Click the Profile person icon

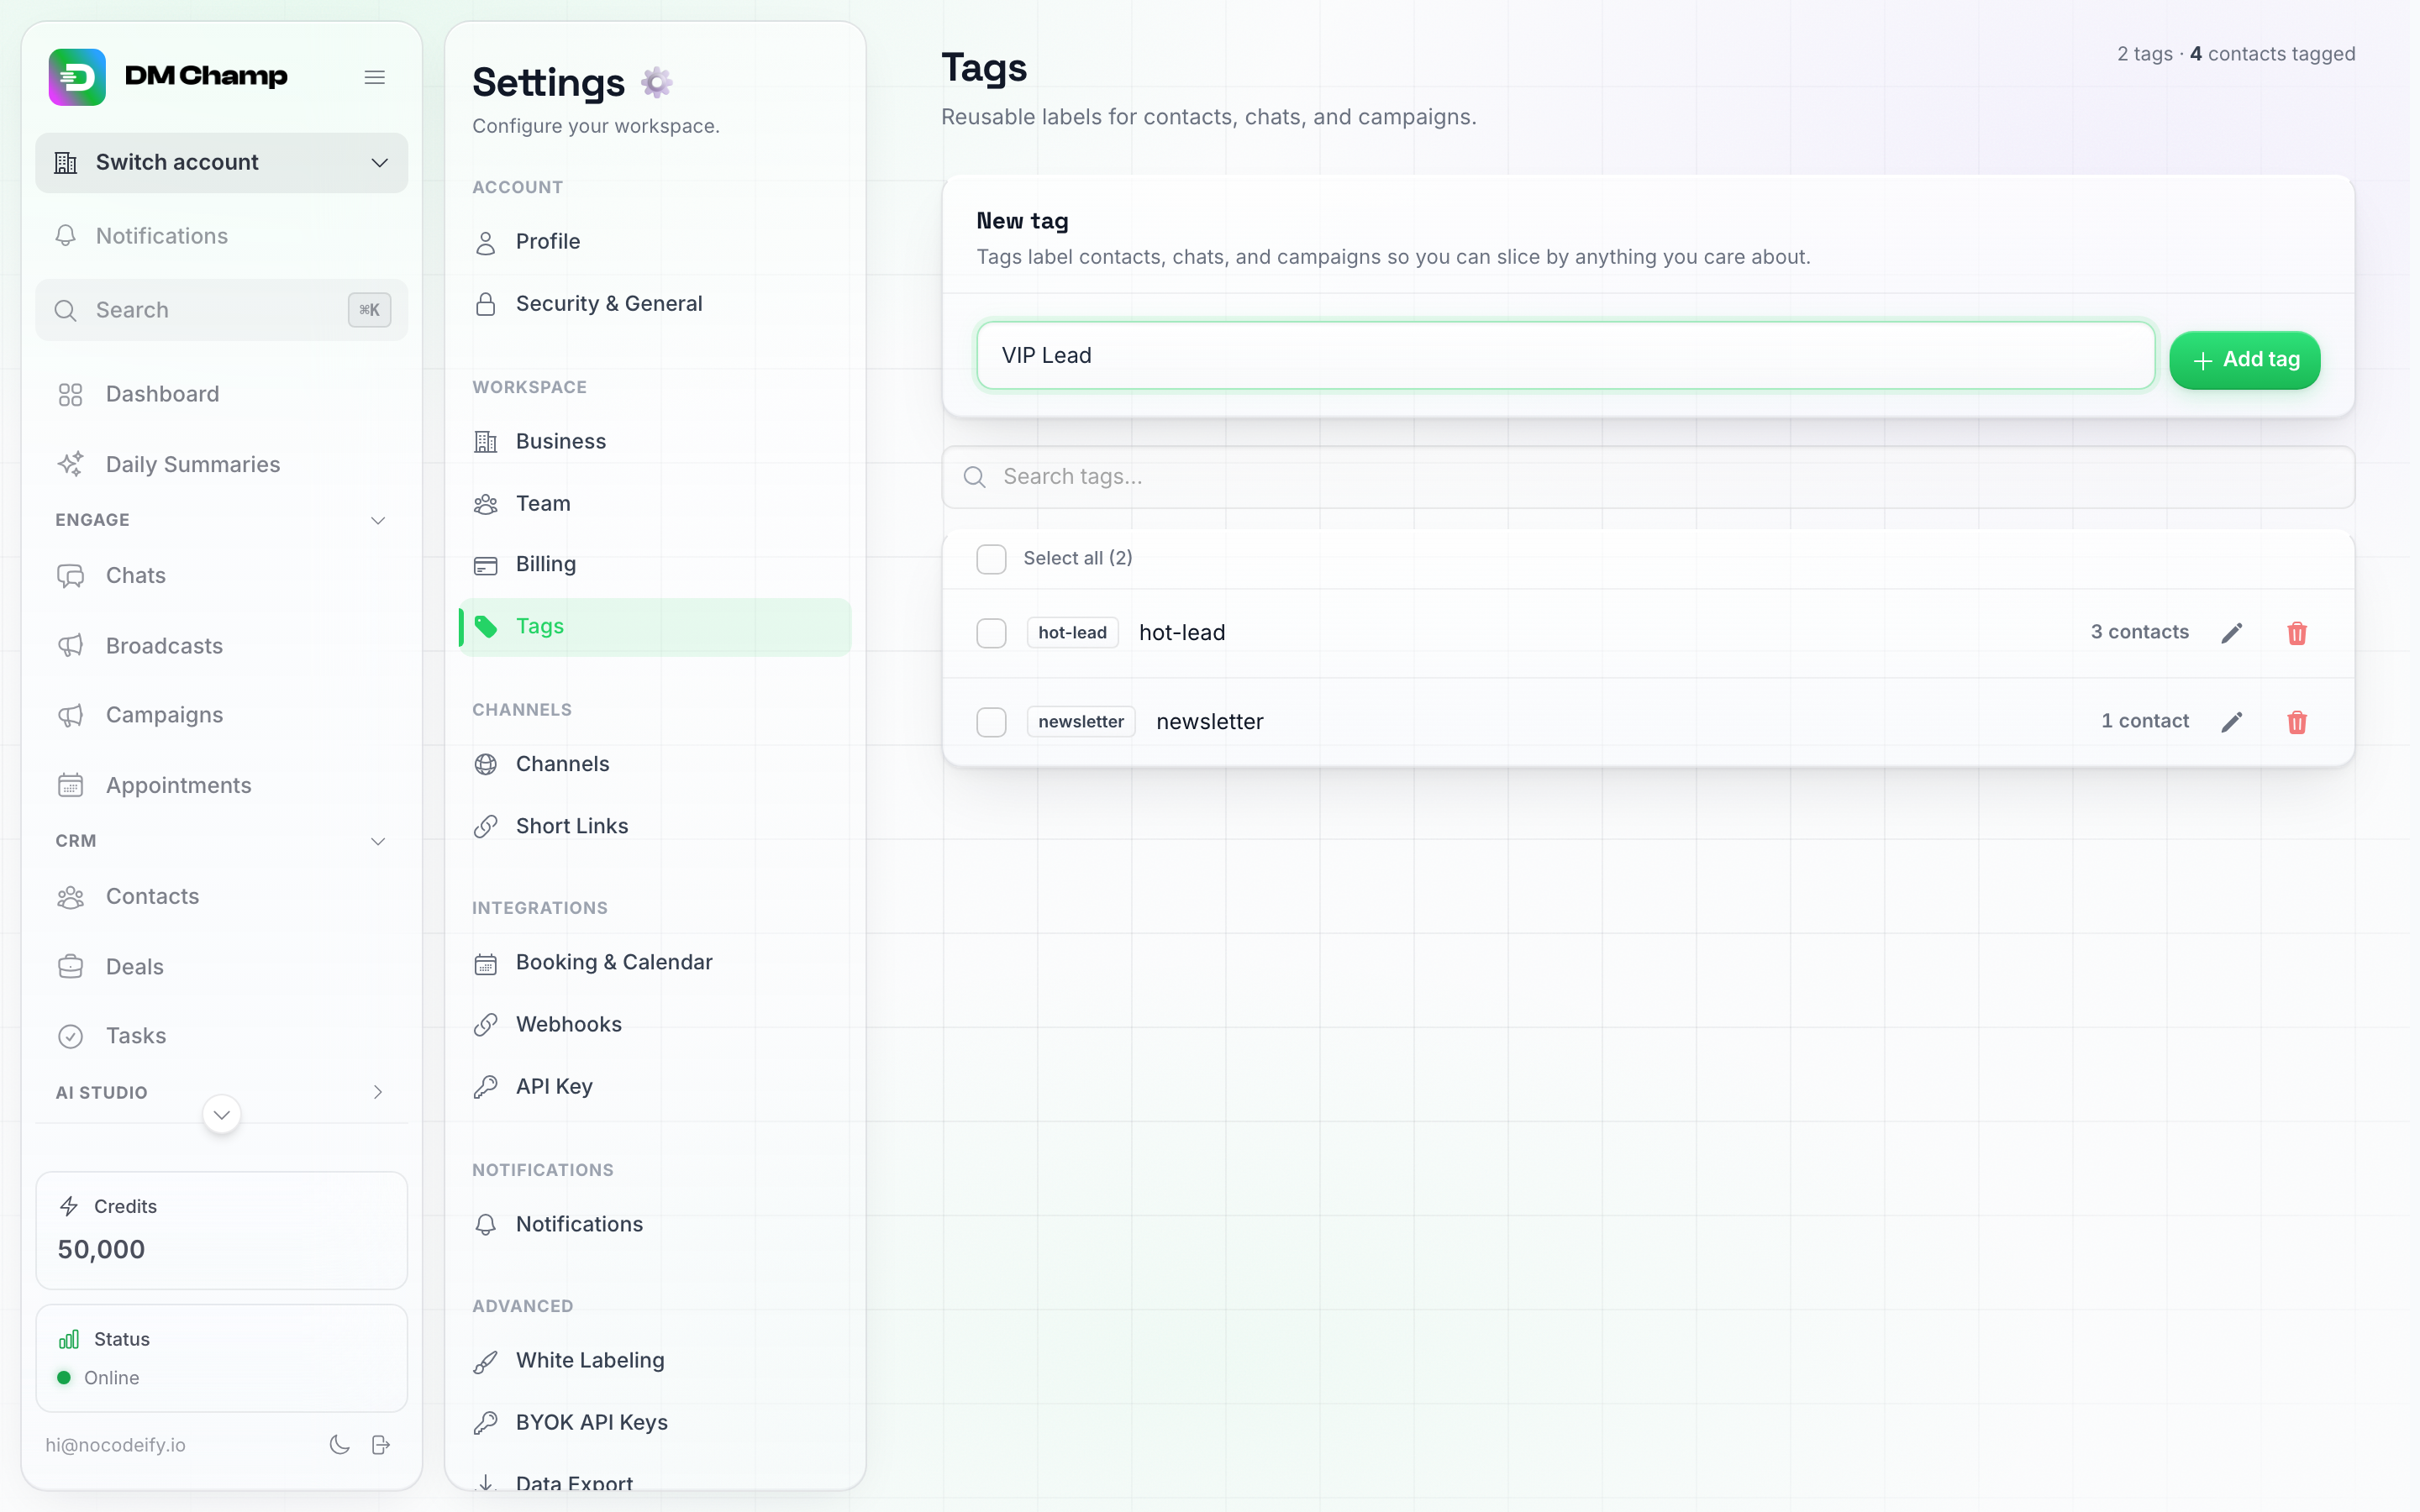[x=486, y=242]
